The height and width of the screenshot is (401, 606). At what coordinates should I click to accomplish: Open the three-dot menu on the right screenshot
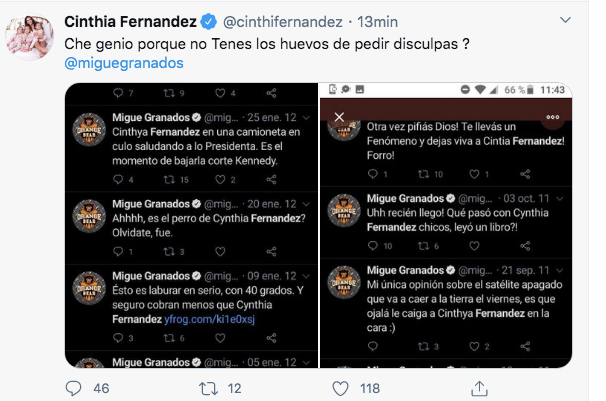pos(552,116)
